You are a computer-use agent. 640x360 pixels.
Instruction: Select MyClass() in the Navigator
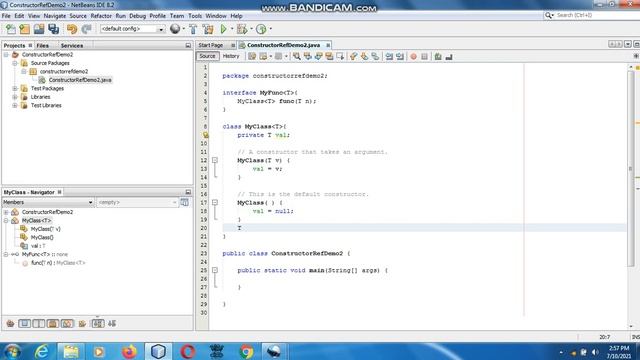click(x=42, y=238)
